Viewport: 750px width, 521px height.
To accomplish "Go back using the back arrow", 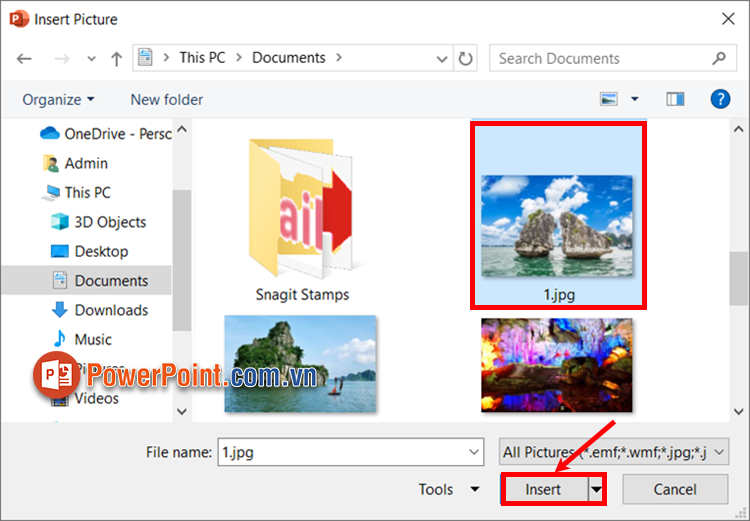I will point(24,59).
